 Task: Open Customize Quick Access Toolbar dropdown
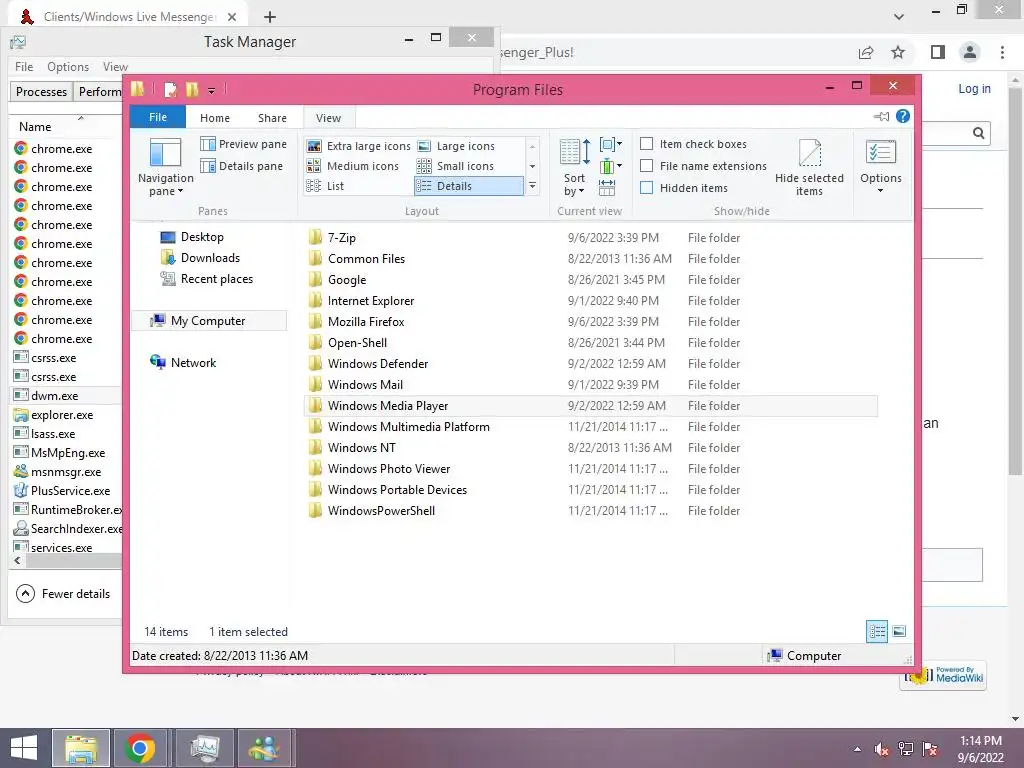pos(211,91)
